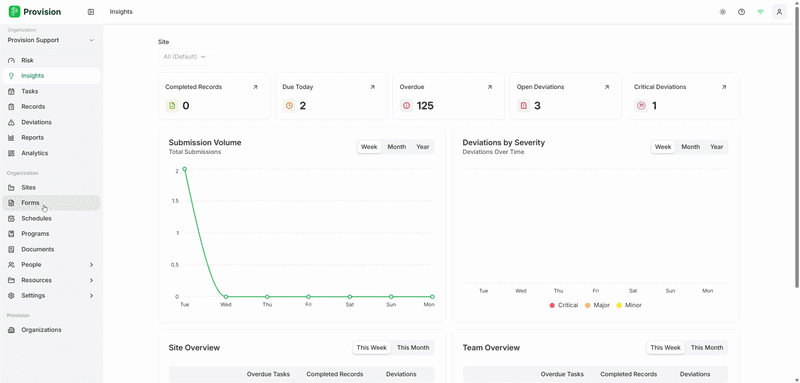
Task: Click the Insights lightbulb icon
Action: [x=11, y=76]
